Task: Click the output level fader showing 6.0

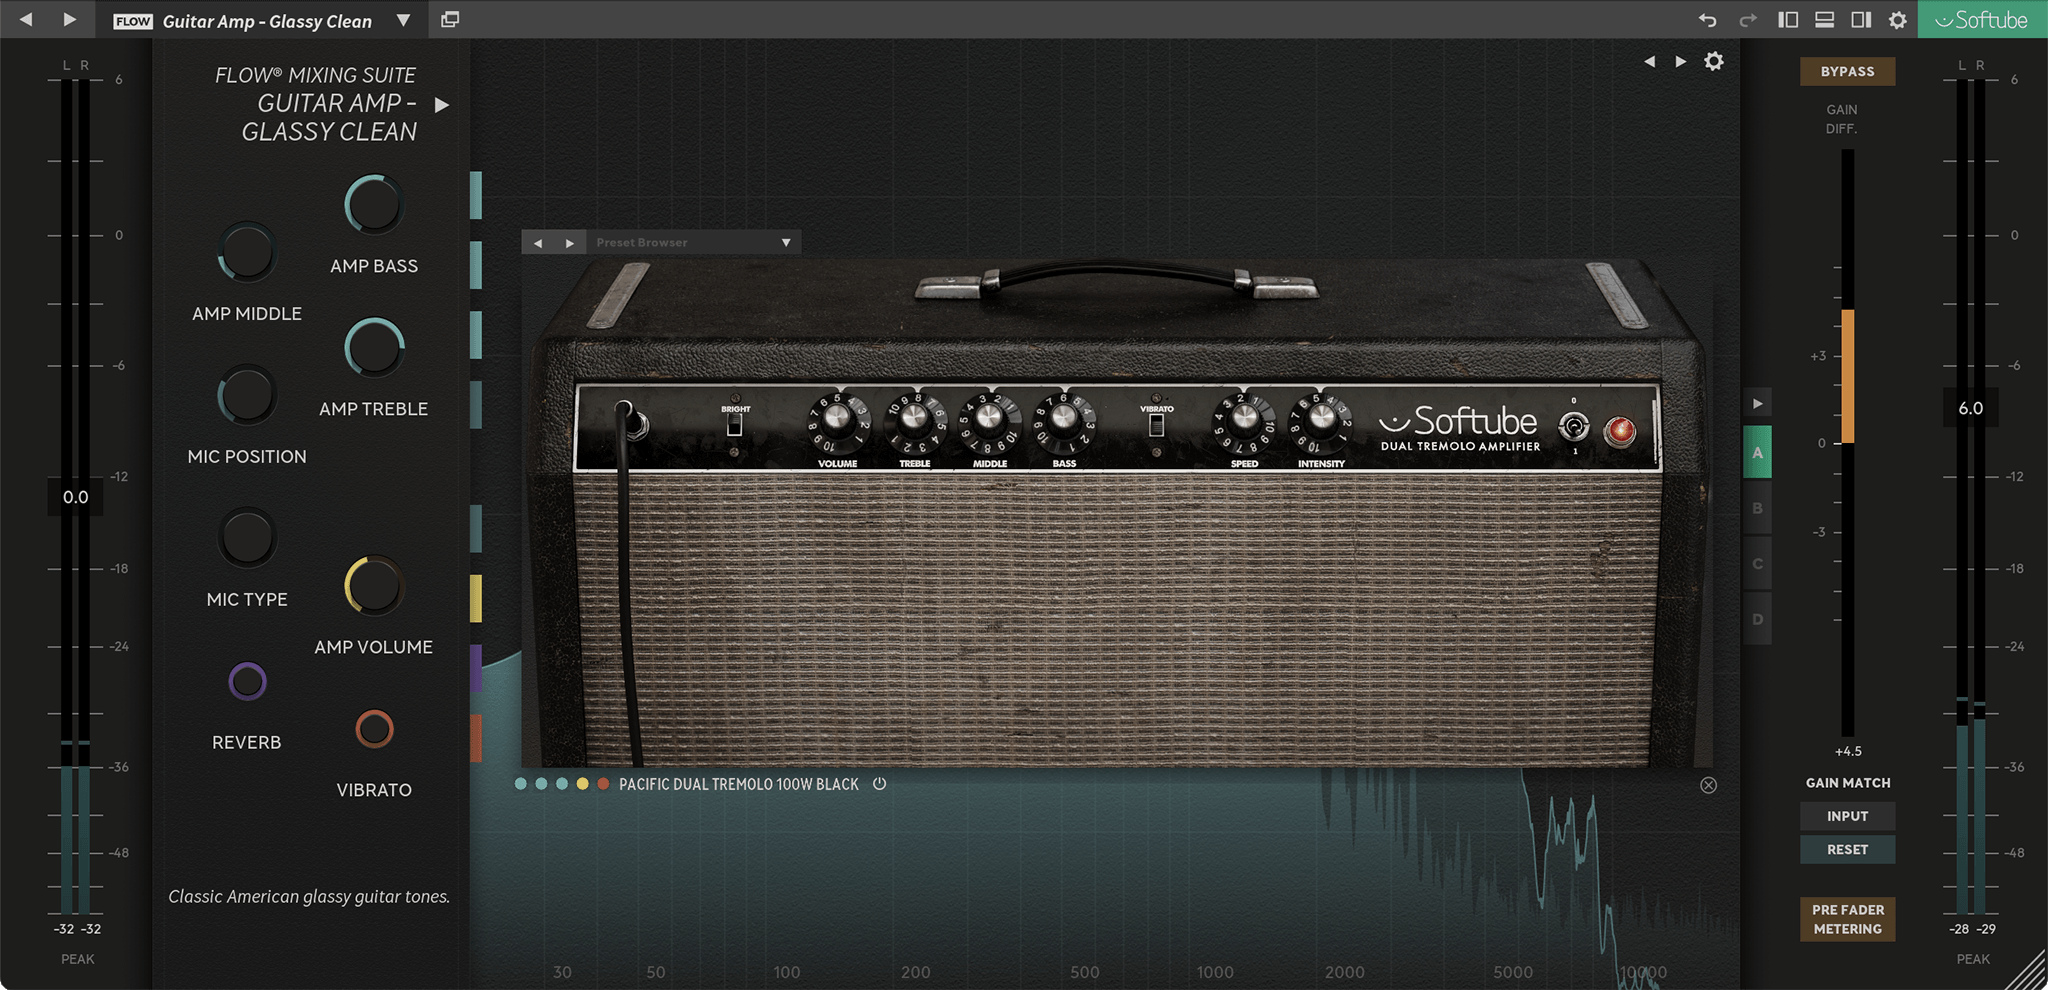Action: [1970, 408]
